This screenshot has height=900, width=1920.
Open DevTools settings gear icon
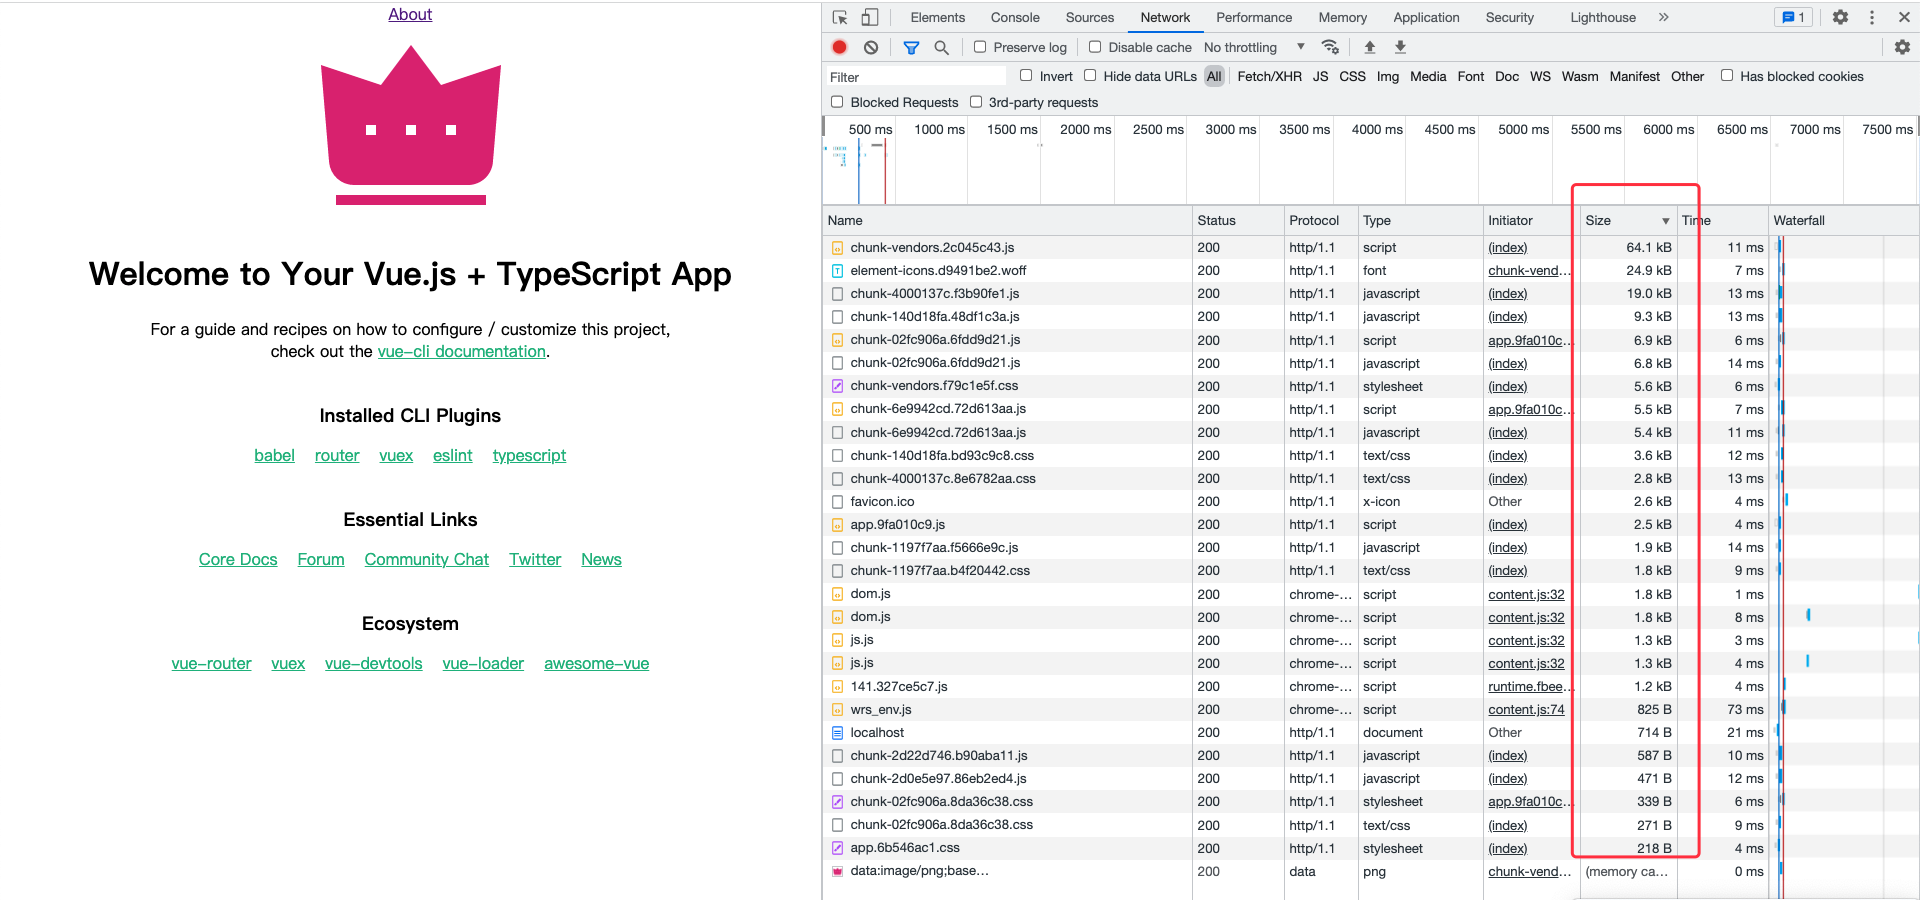(1840, 17)
